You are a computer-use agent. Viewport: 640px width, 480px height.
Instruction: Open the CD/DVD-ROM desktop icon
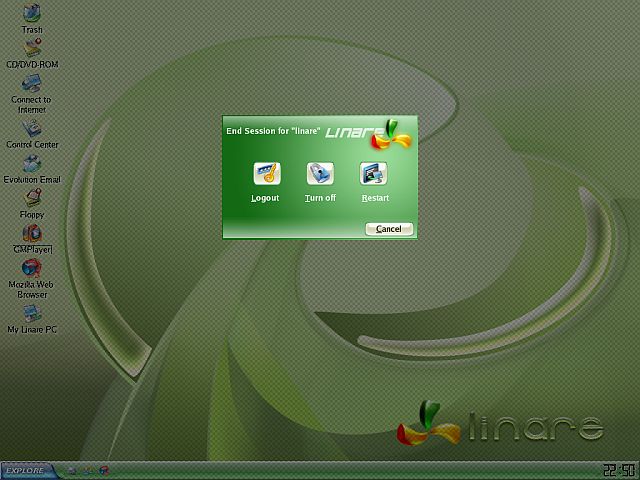[x=32, y=48]
